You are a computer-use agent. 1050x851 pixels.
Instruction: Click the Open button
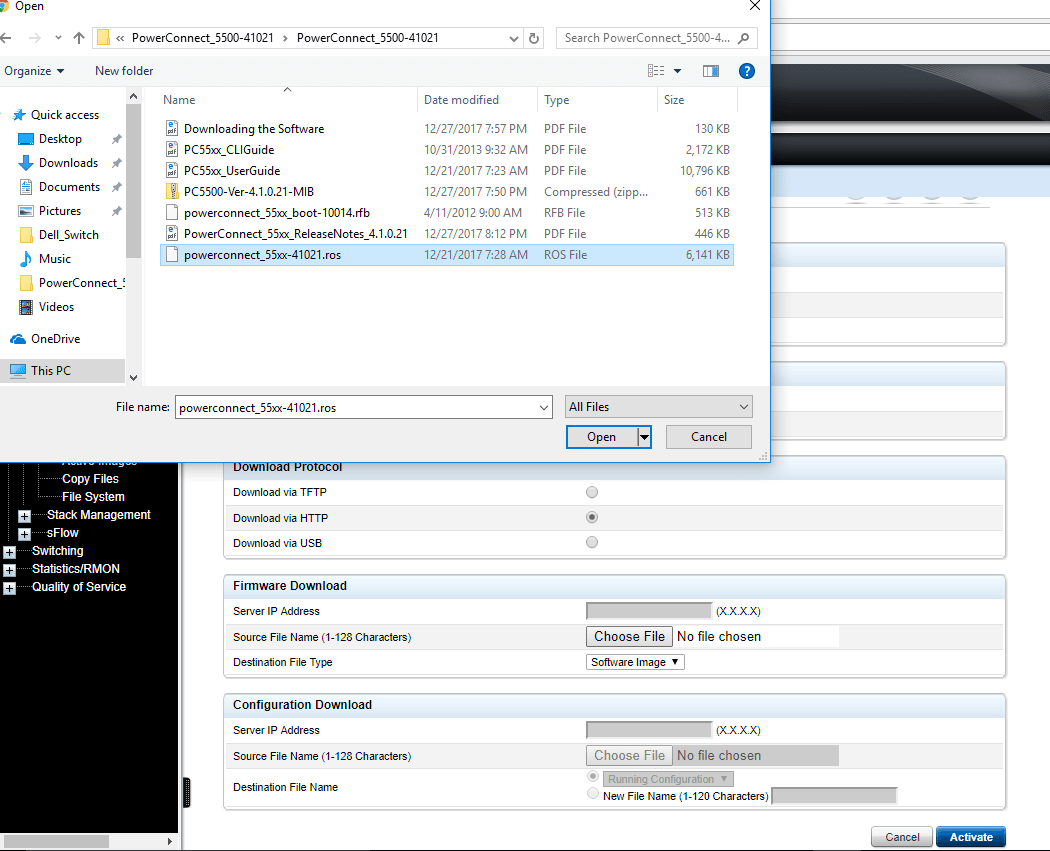[601, 437]
